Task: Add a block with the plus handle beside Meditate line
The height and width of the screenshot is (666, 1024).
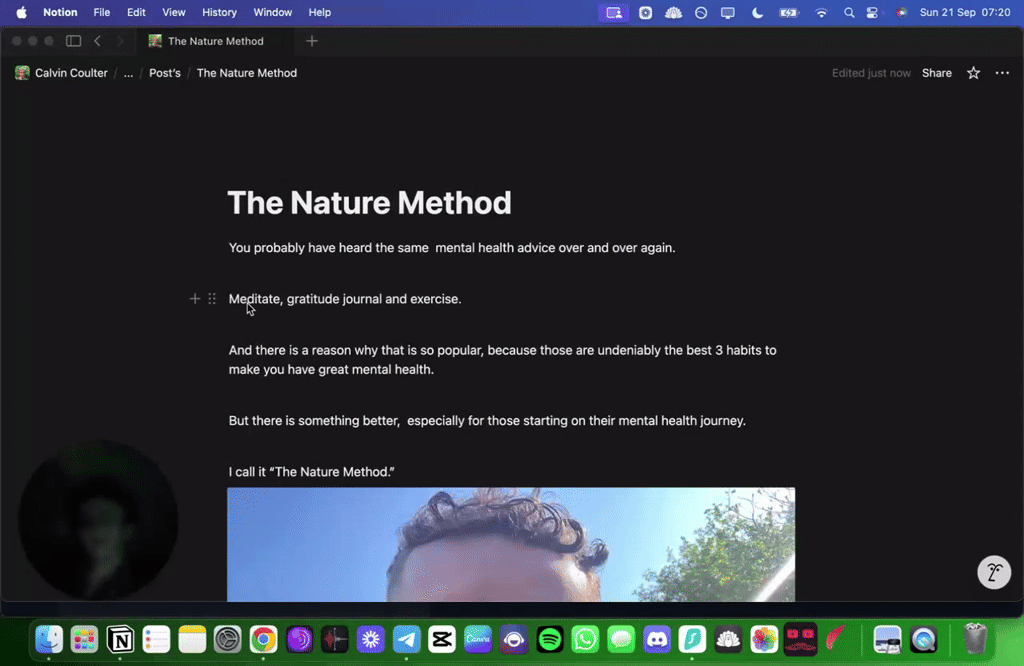Action: pyautogui.click(x=195, y=298)
